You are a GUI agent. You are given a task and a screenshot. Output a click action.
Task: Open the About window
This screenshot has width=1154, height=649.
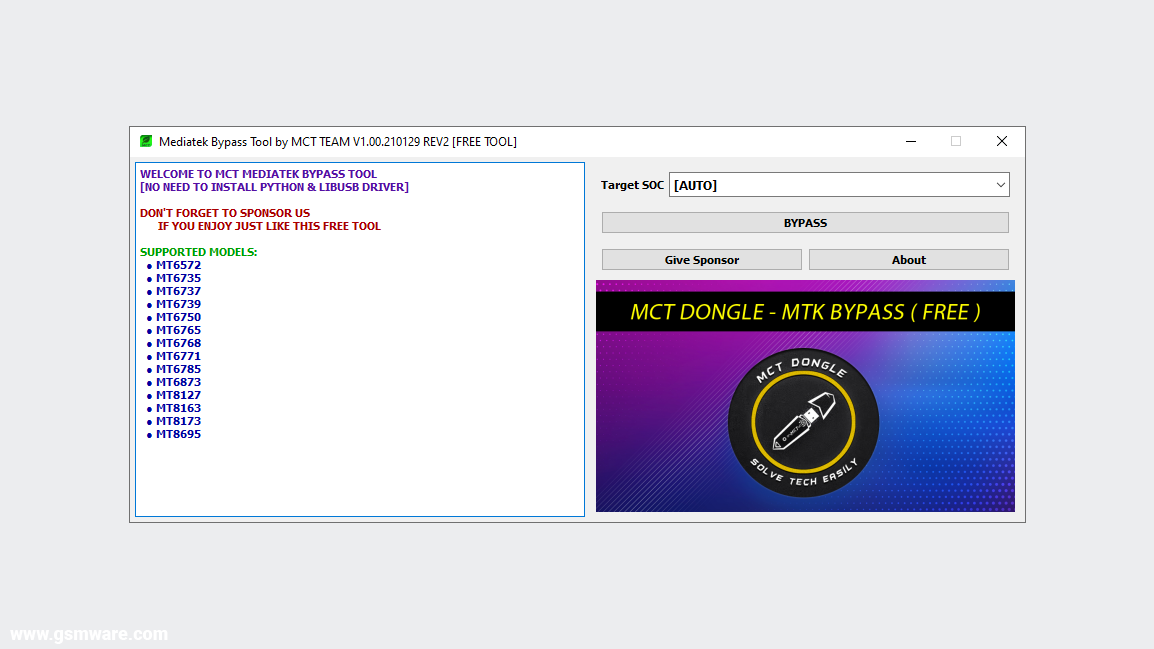pos(908,259)
